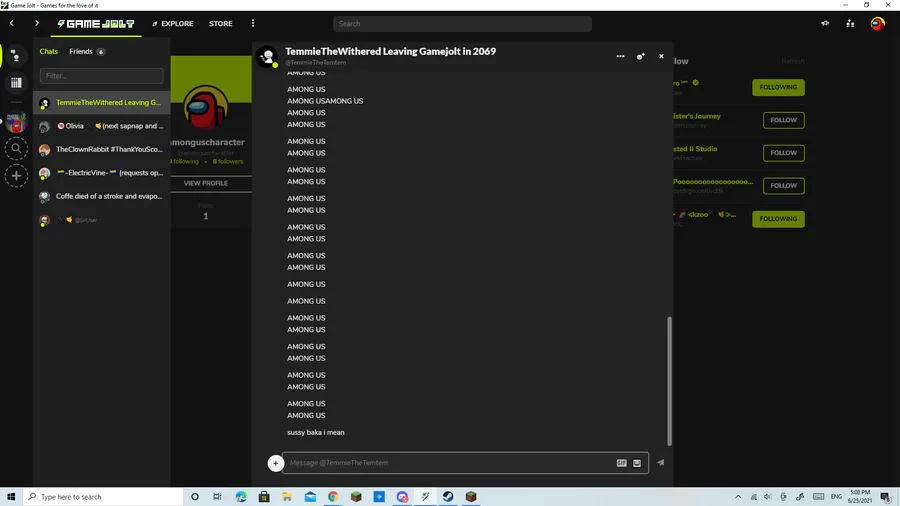900x506 pixels.
Task: Open Google Chrome from taskbar
Action: coord(333,497)
